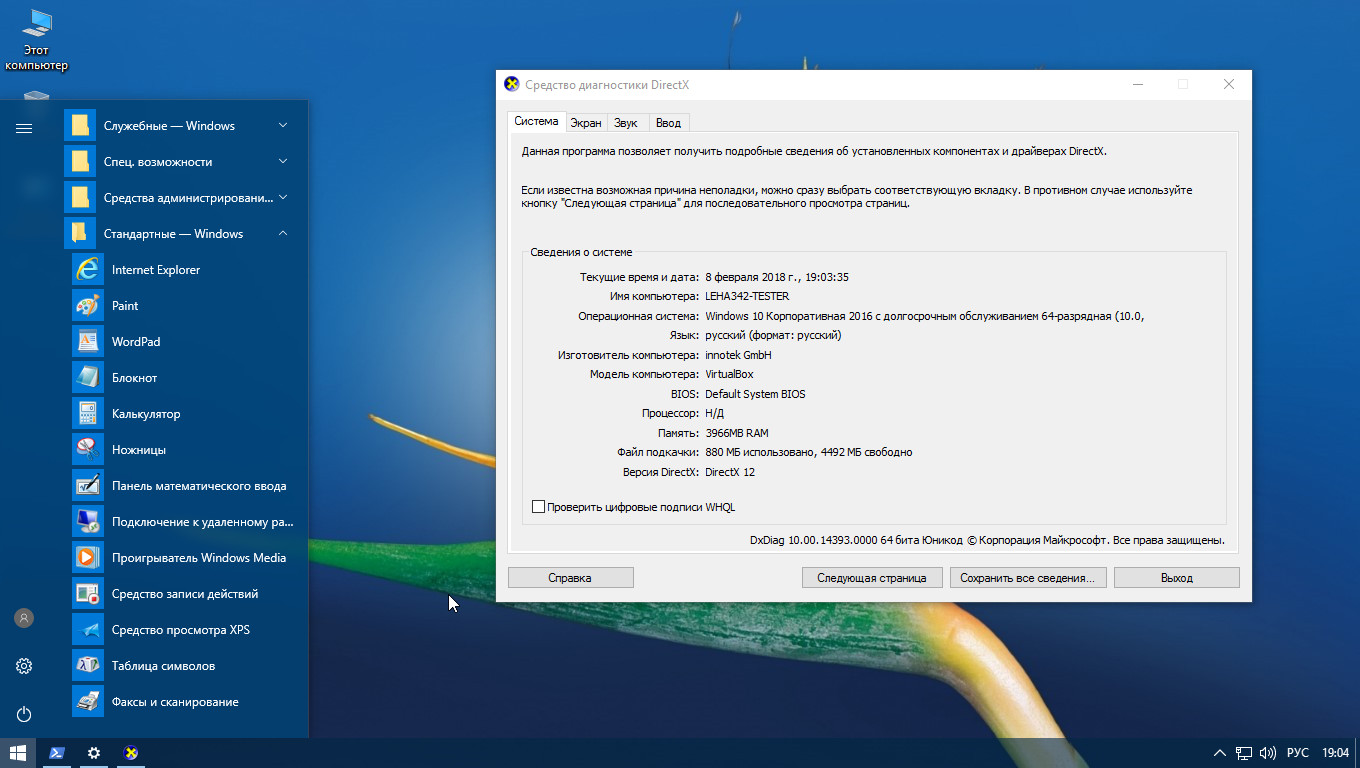The height and width of the screenshot is (768, 1360).
Task: Open Средство просмотра XPS
Action: click(185, 630)
